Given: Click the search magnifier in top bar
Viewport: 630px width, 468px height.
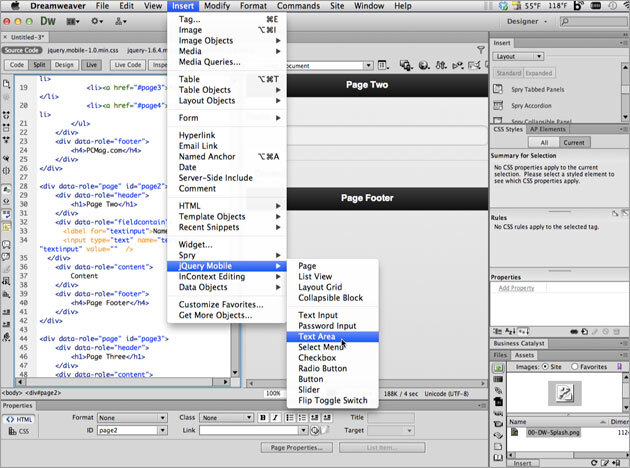Looking at the screenshot, I should point(565,21).
